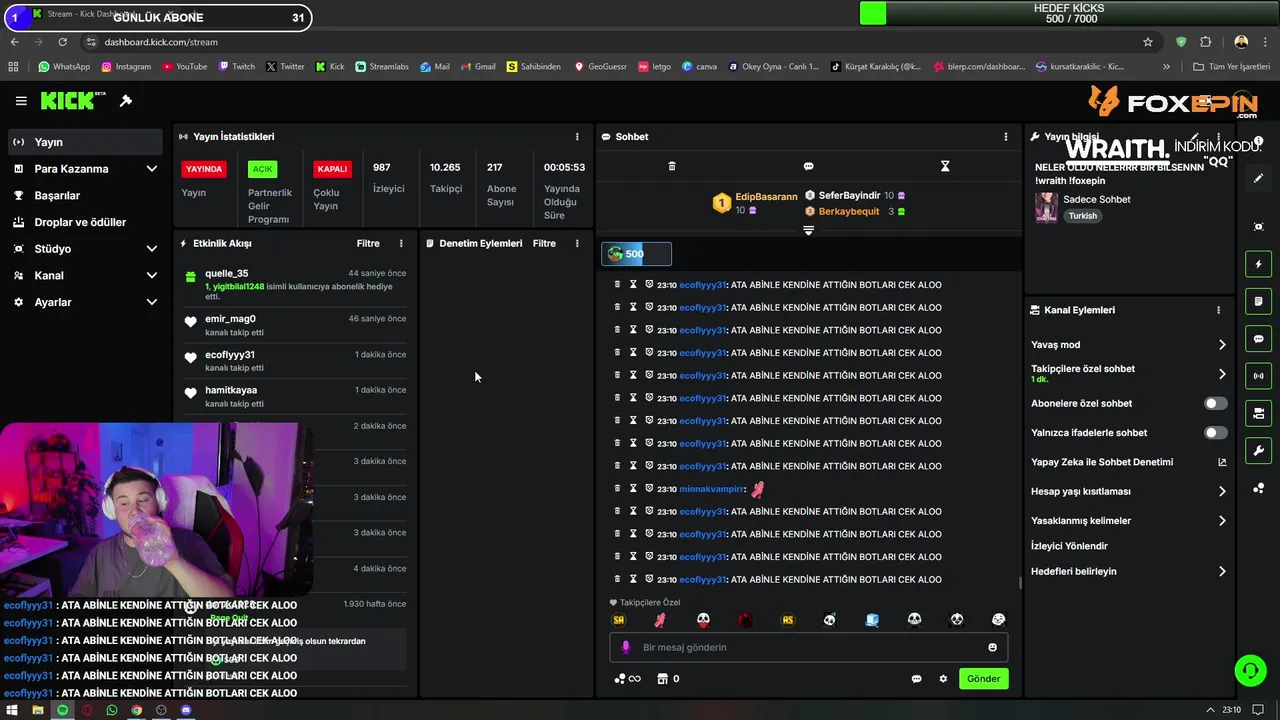Click YAYINDA status badge
Viewport: 1280px width, 720px height.
tap(203, 169)
